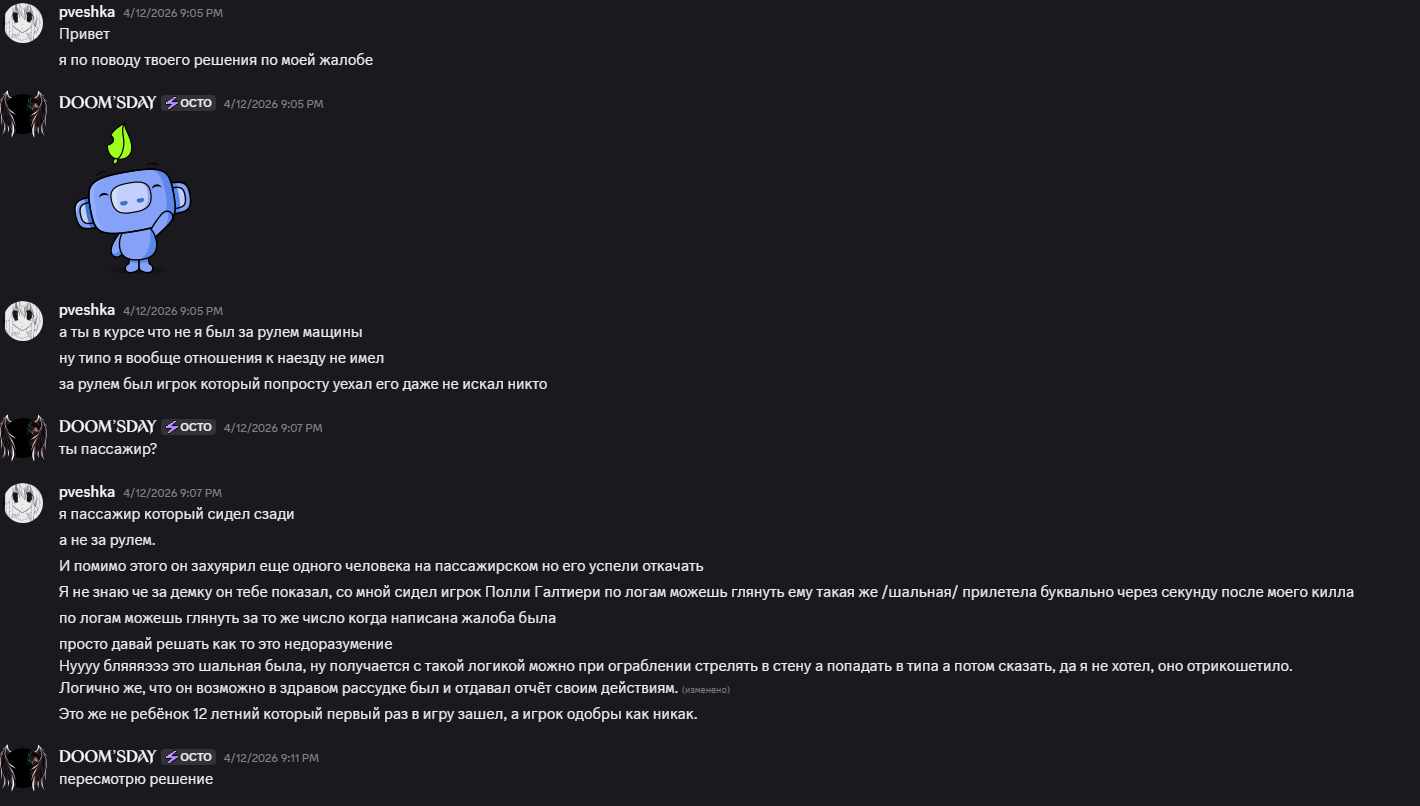Click the pveshka username above "Привет"
This screenshot has height=806, width=1420.
tap(87, 12)
